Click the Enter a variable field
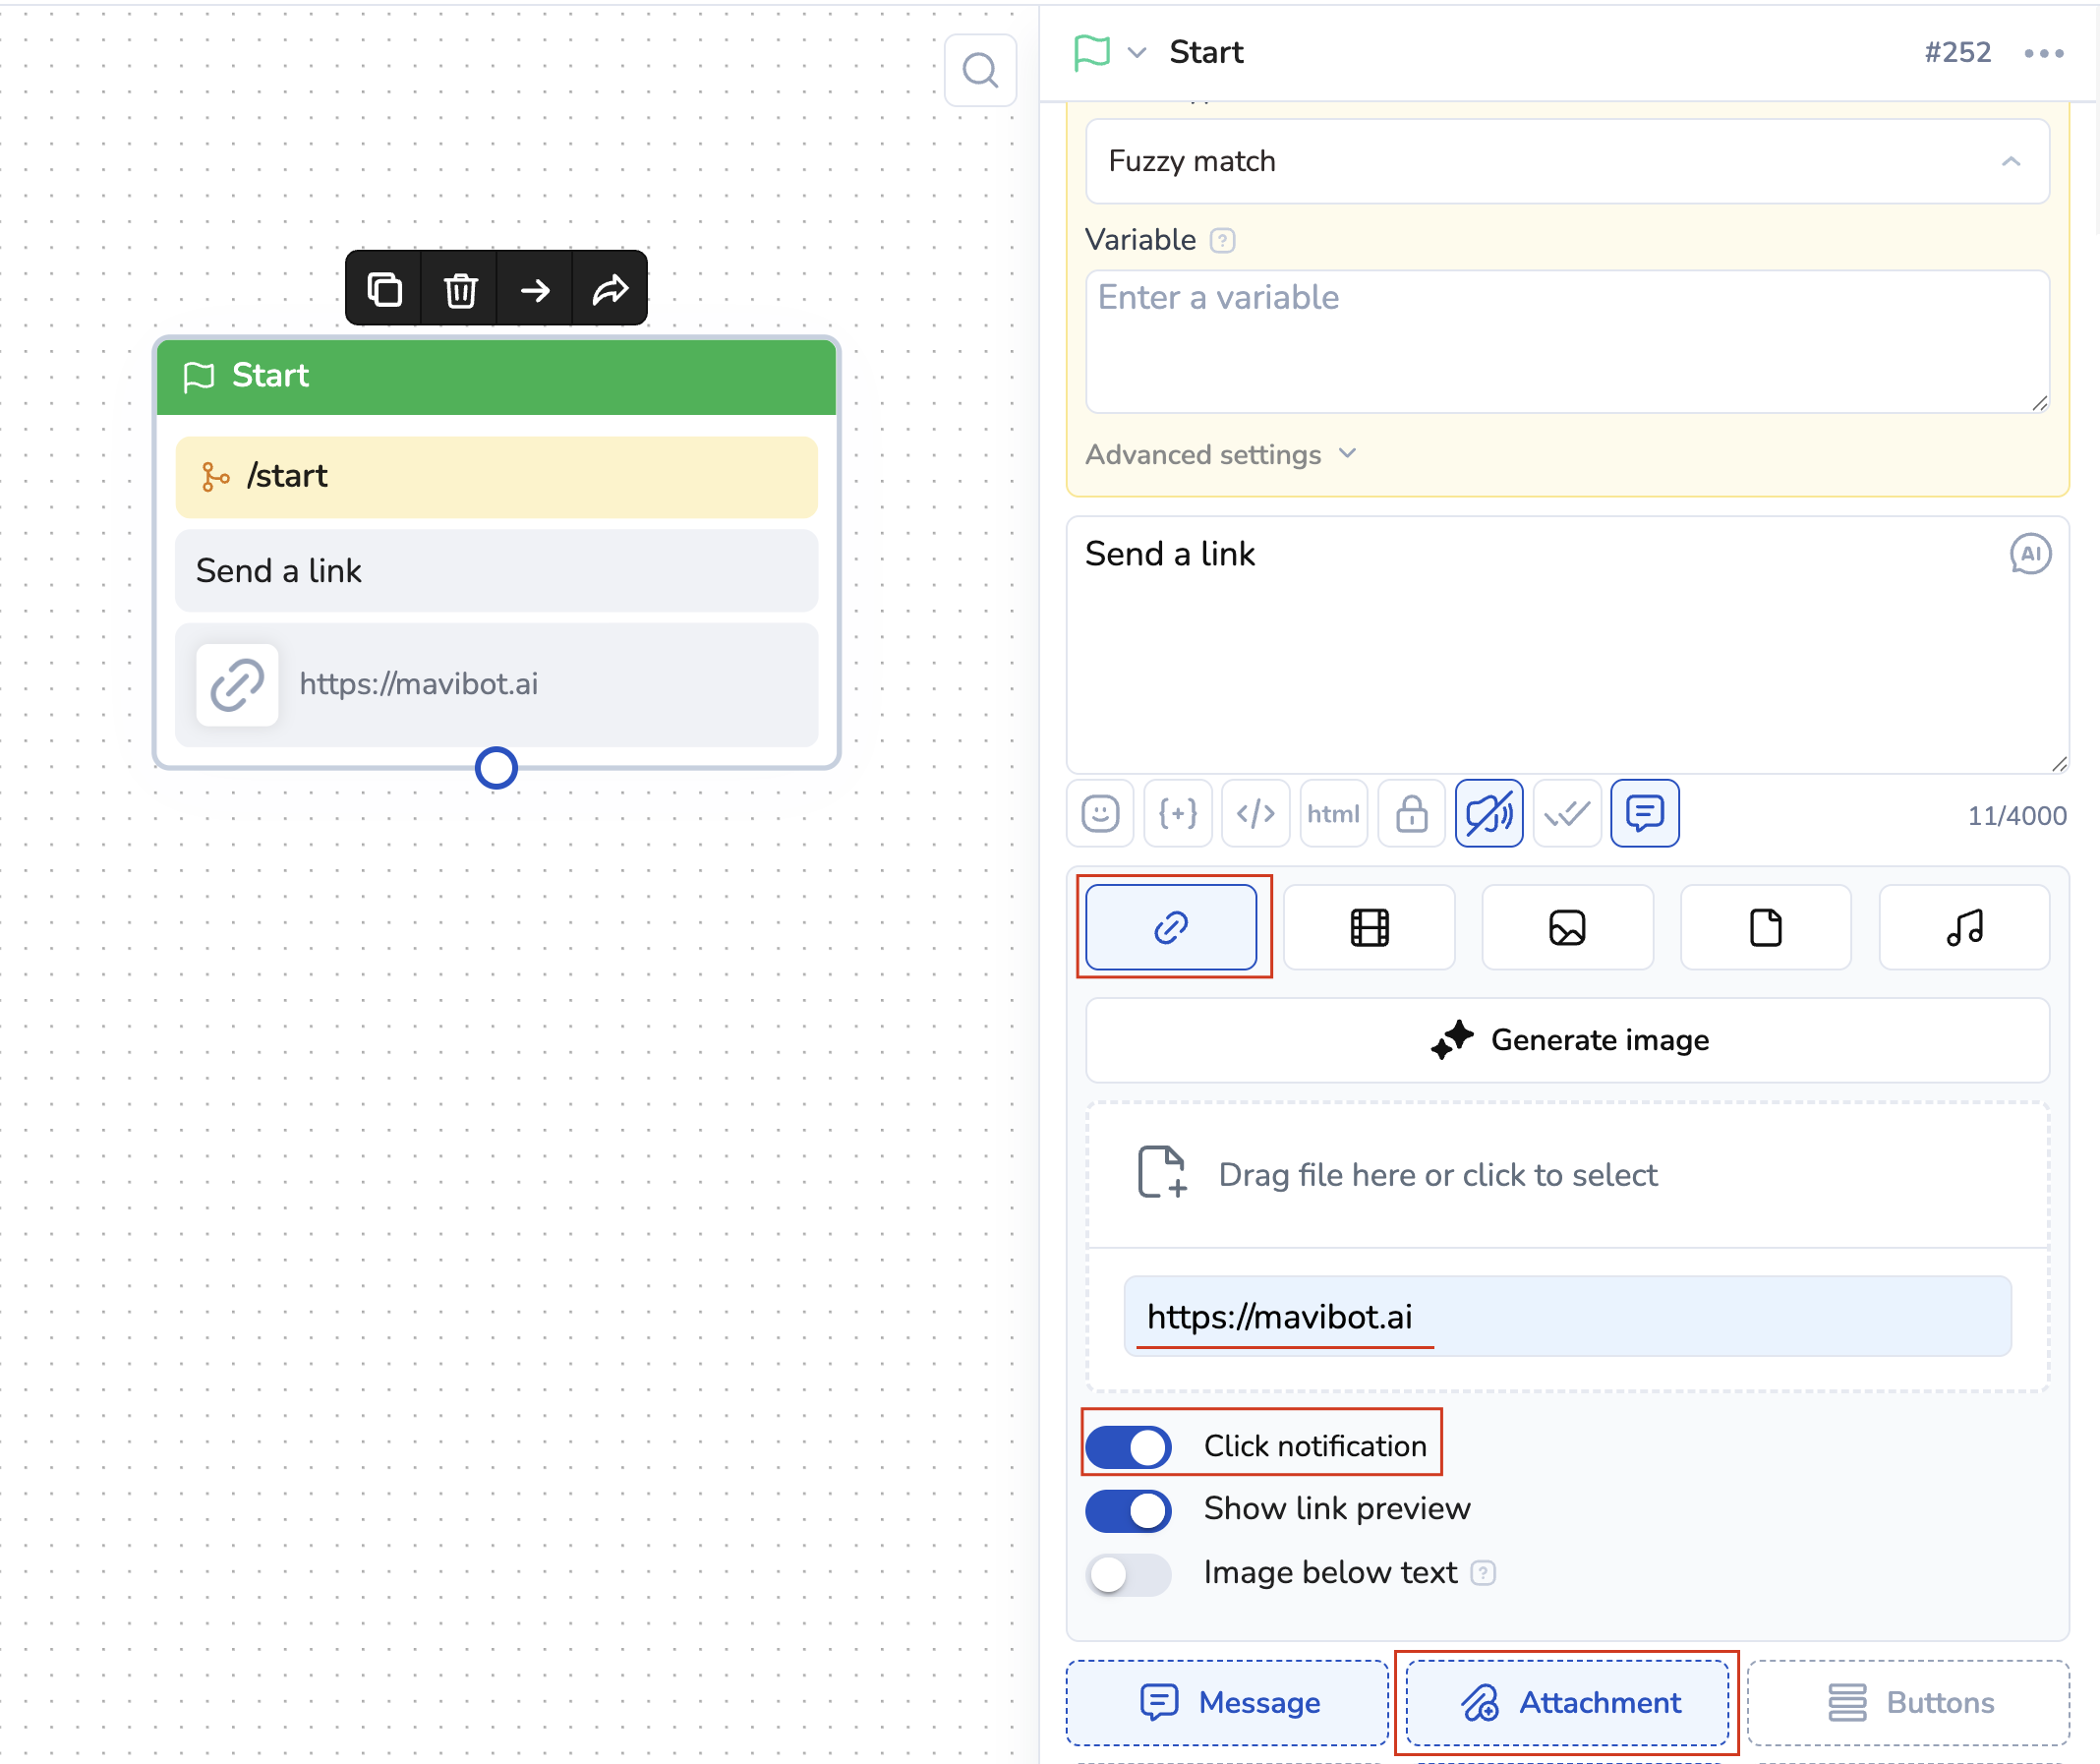This screenshot has width=2100, height=1764. tap(1567, 340)
